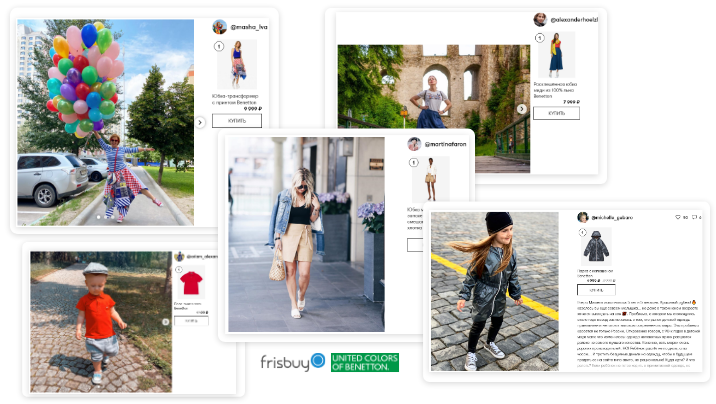Open the red polo shirt product thumbnail
Screen dimensions: 716x404
click(191, 283)
